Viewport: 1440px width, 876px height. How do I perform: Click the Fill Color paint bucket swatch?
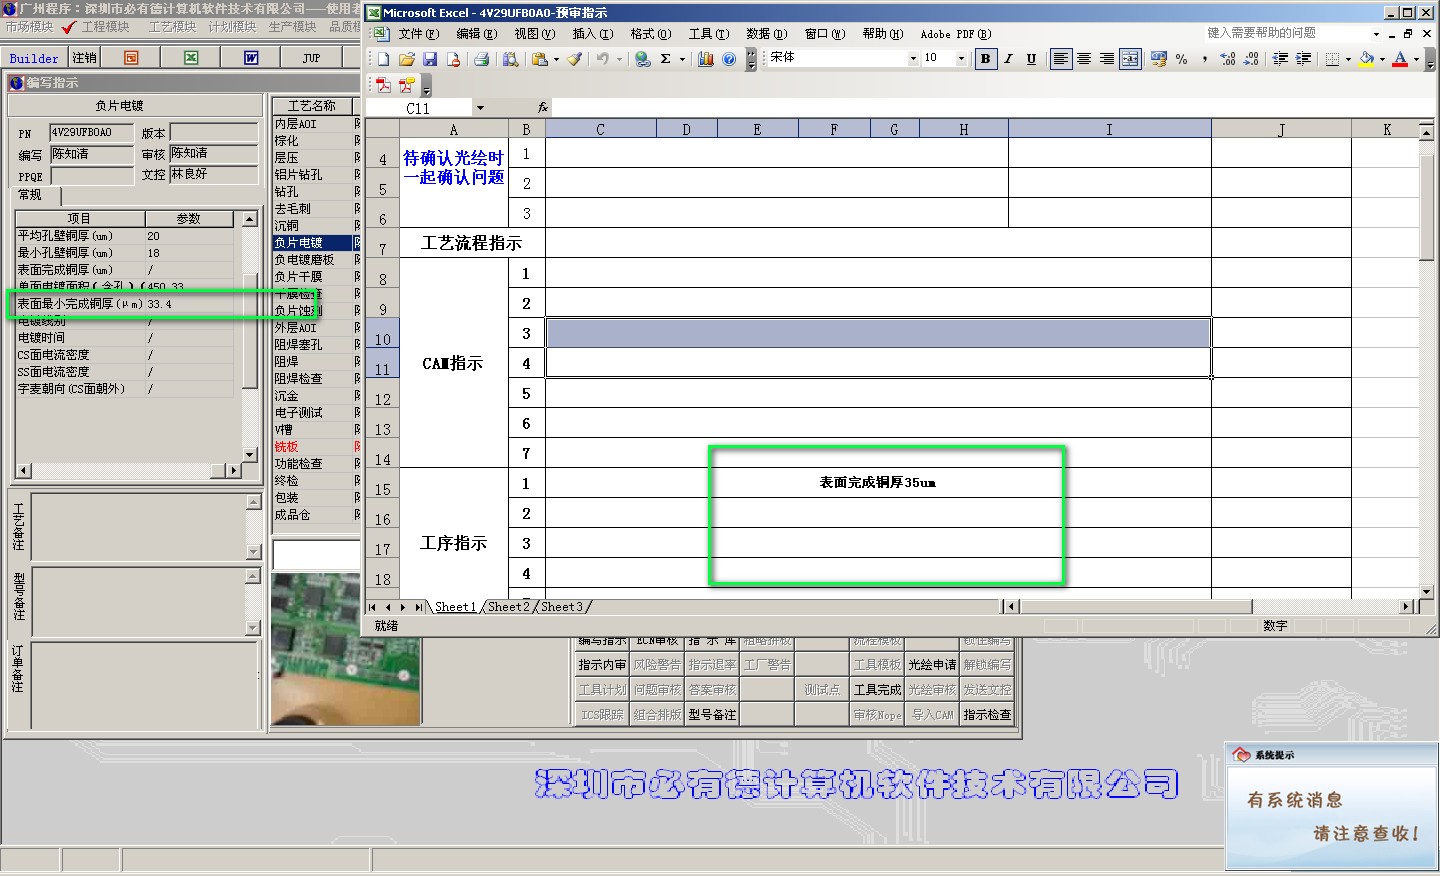[1367, 59]
